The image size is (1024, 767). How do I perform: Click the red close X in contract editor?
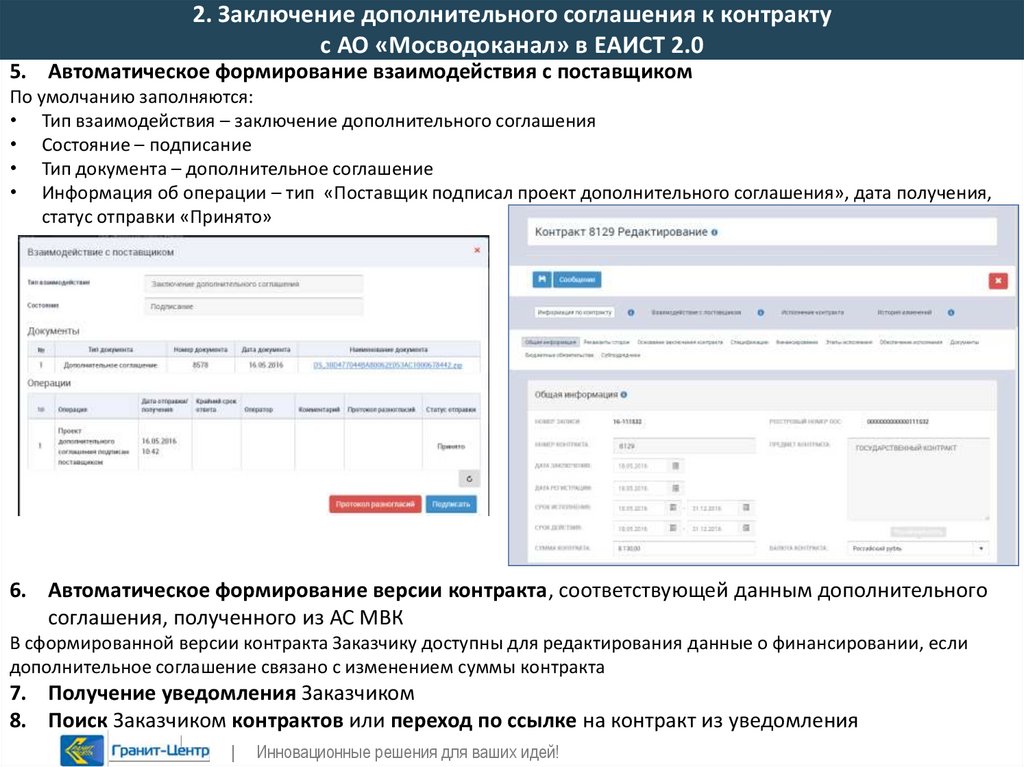pyautogui.click(x=998, y=281)
